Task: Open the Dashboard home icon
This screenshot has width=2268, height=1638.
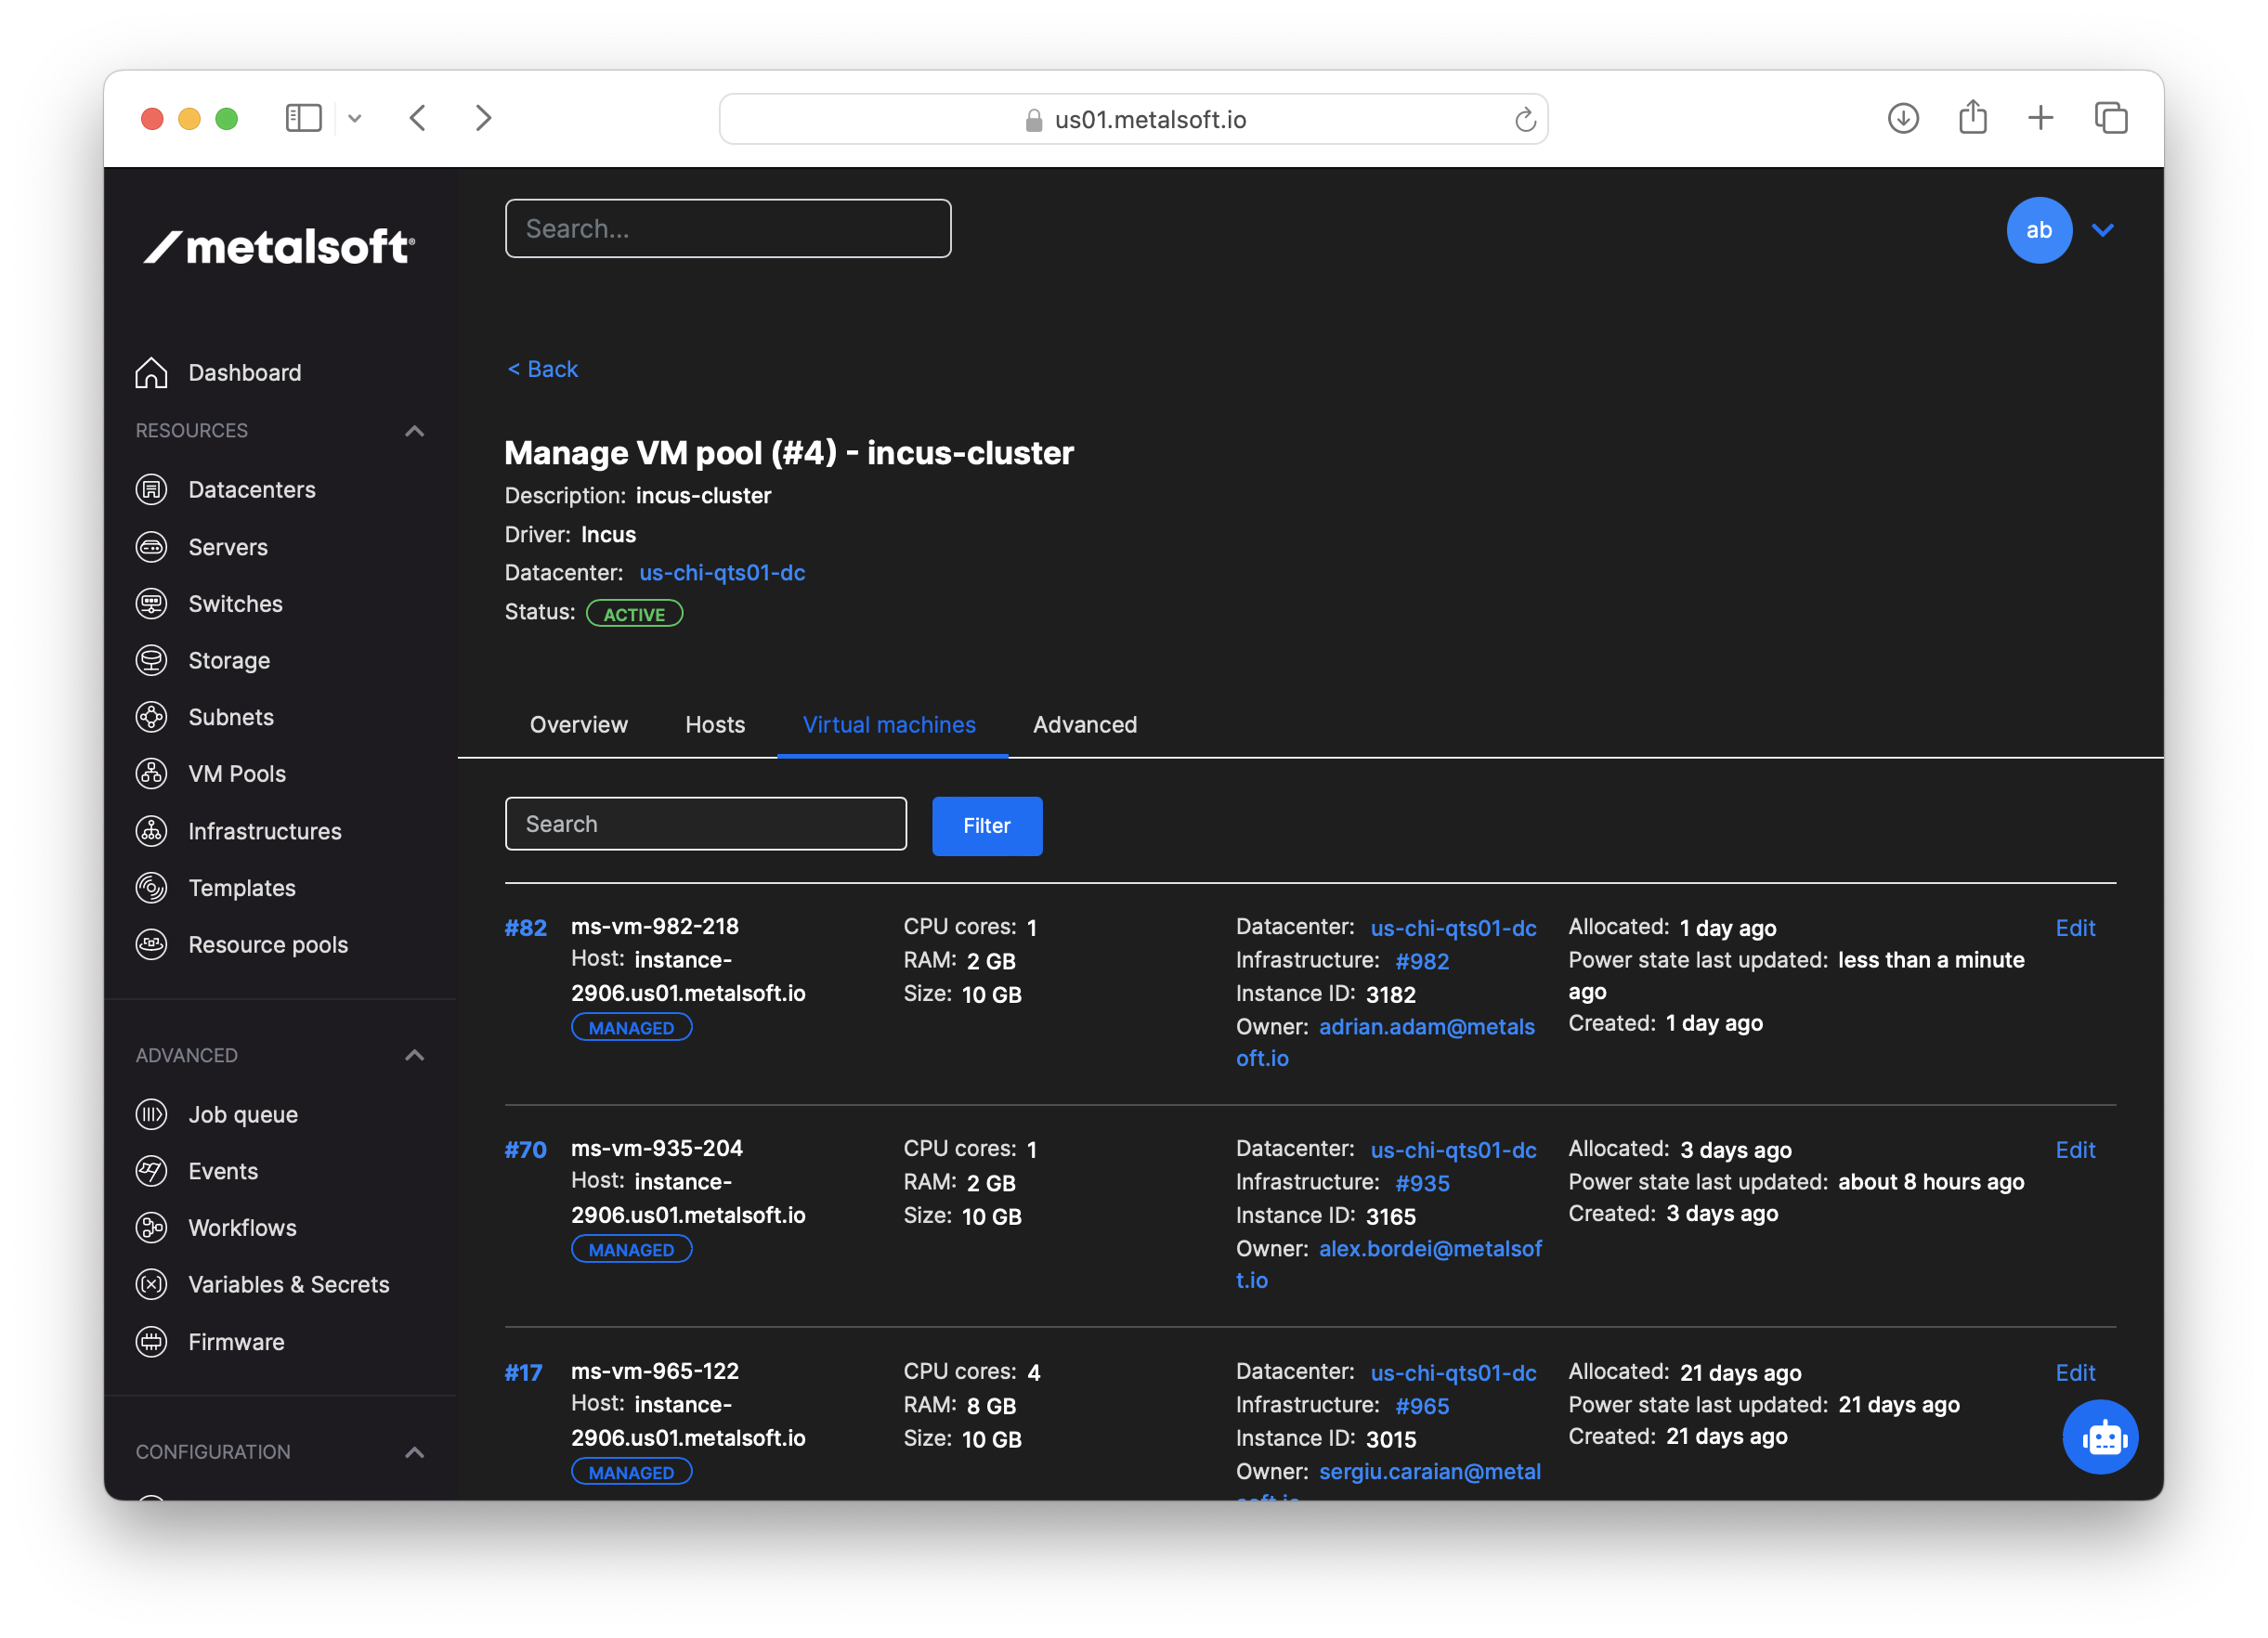Action: coord(151,372)
